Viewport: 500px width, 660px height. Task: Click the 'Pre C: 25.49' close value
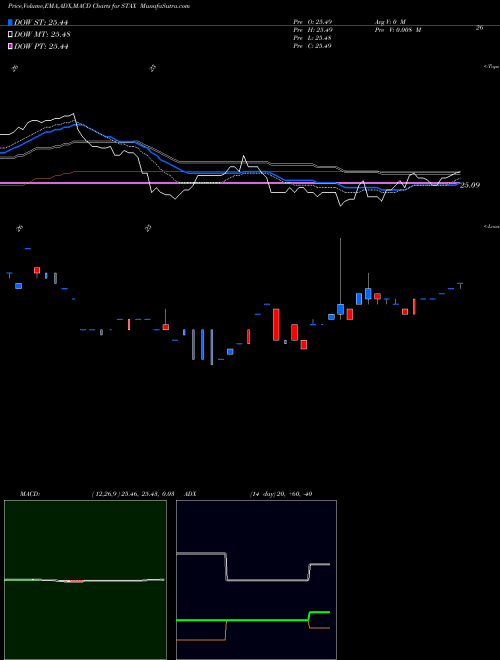point(312,46)
